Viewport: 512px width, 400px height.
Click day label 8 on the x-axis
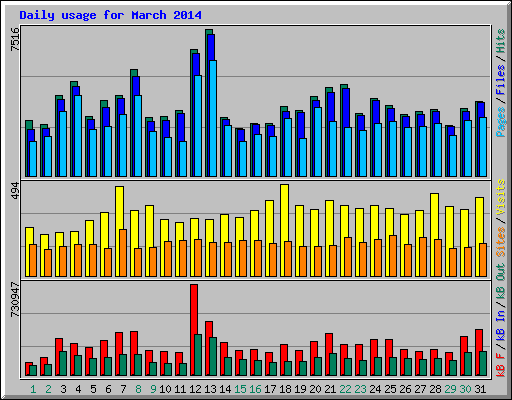click(x=138, y=389)
